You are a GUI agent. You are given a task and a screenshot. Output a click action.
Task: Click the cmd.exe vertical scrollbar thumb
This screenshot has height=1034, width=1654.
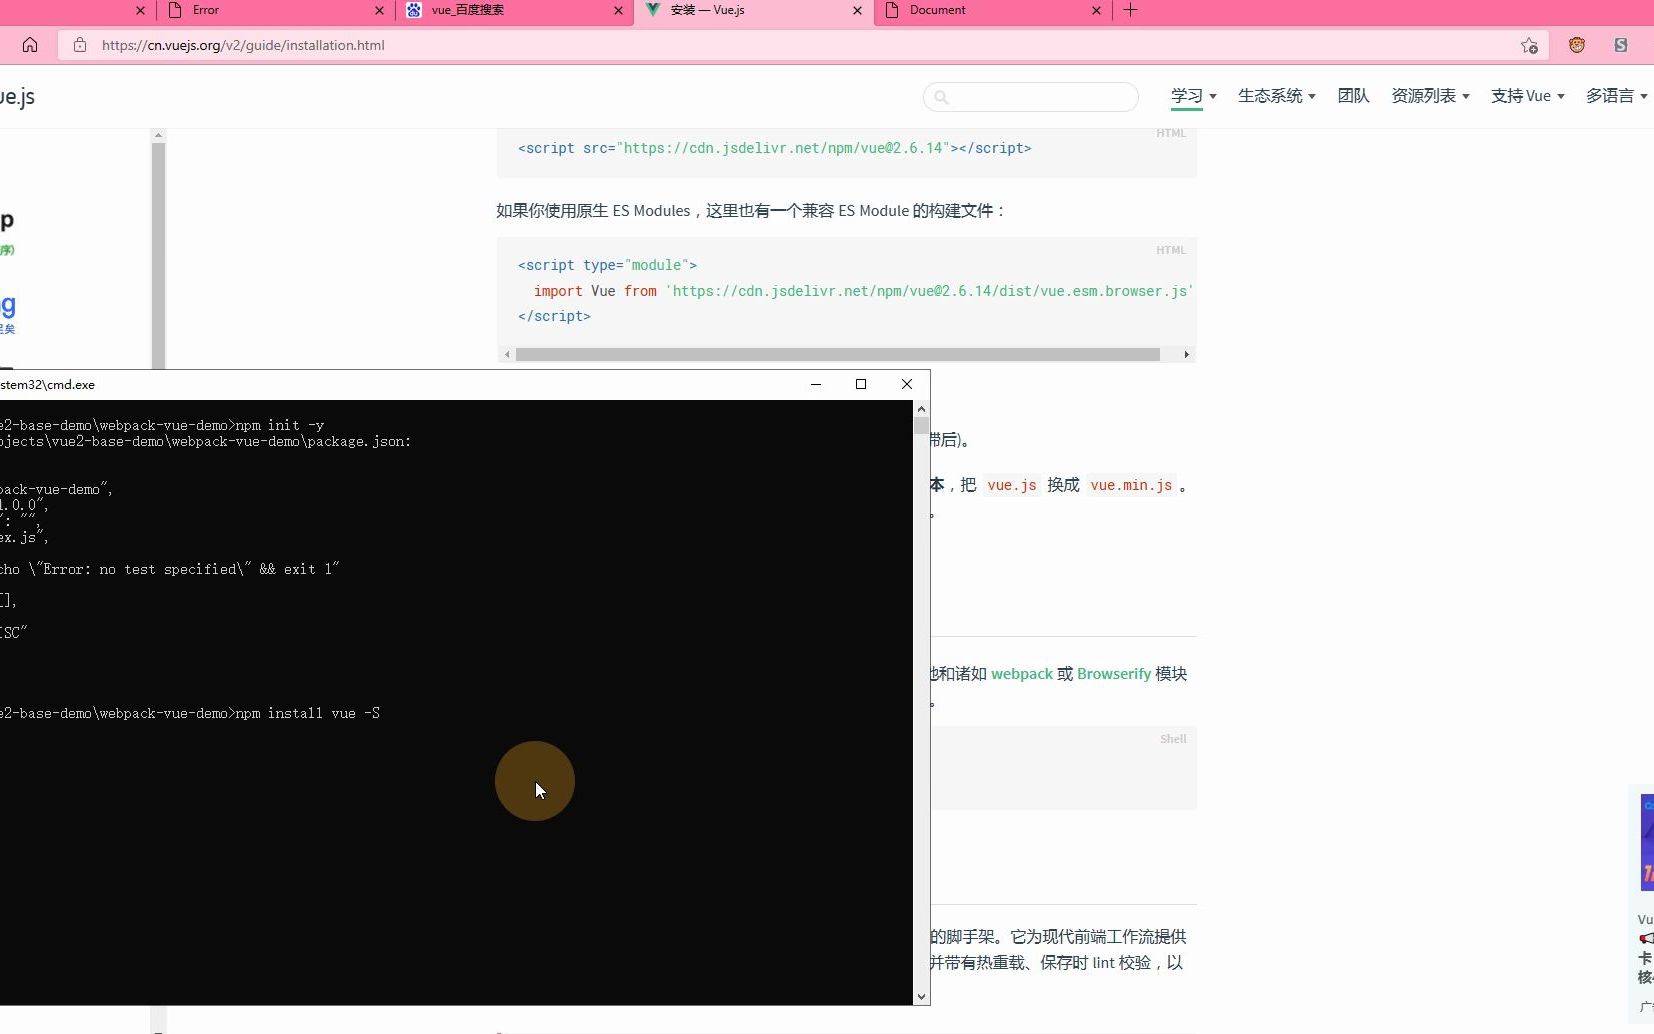coord(921,425)
